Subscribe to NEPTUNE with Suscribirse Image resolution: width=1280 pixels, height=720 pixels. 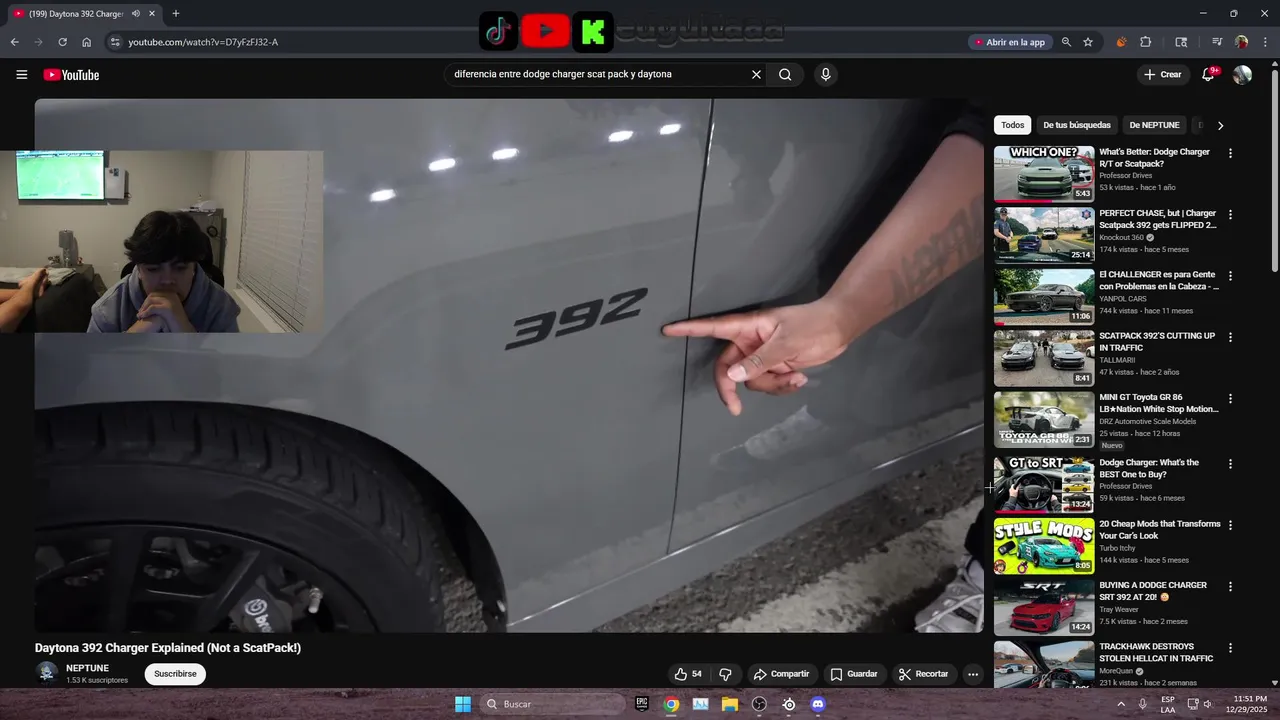click(175, 674)
